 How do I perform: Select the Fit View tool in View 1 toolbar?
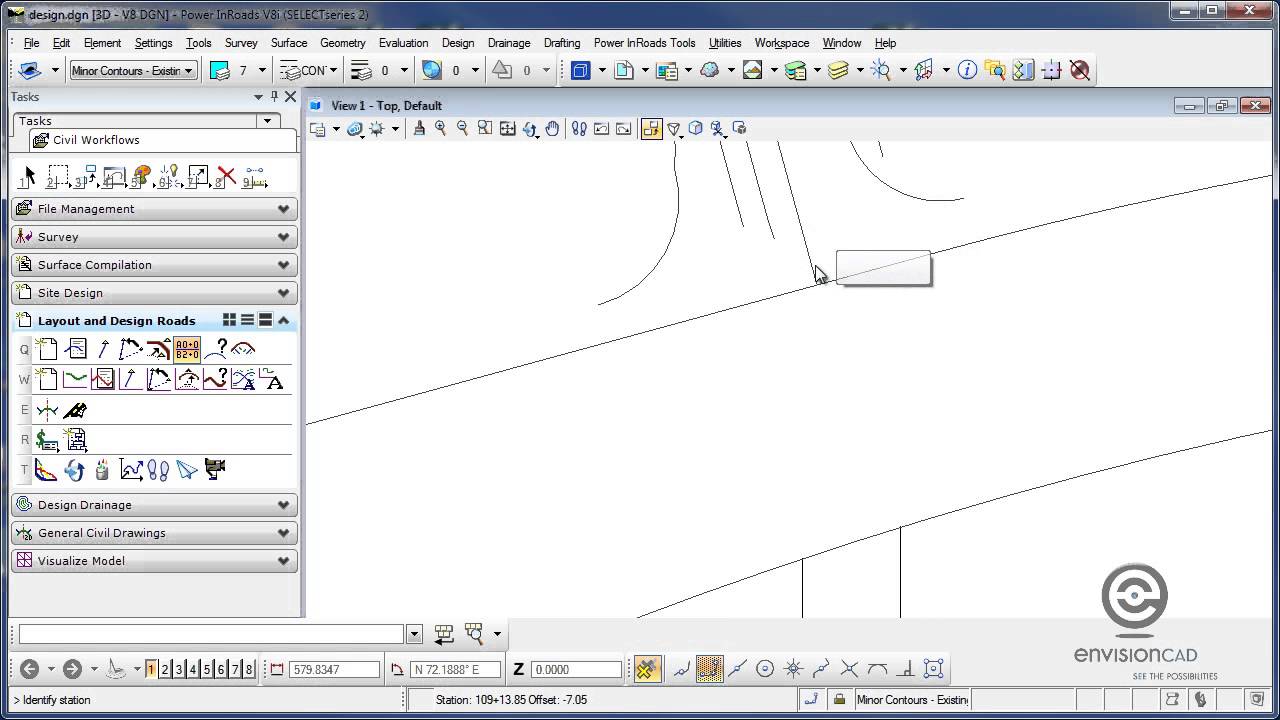507,129
